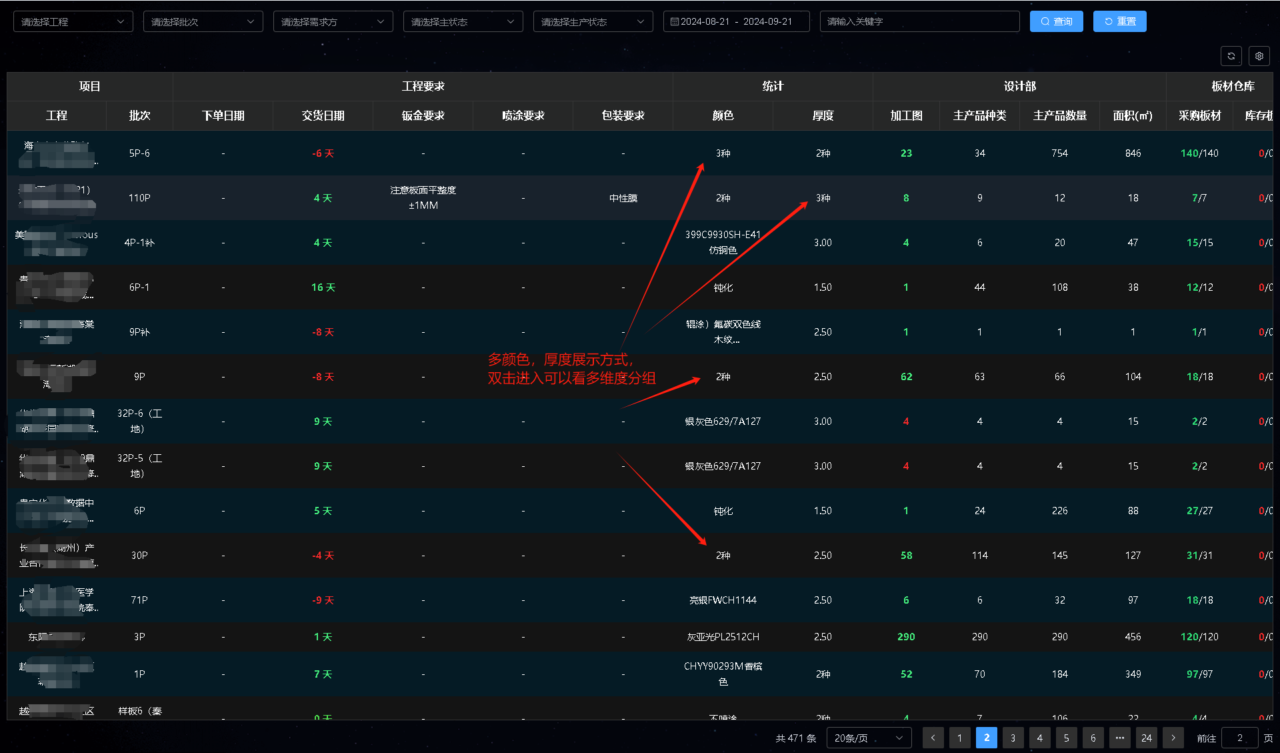Open the 请选择批次 dropdown

(203, 21)
